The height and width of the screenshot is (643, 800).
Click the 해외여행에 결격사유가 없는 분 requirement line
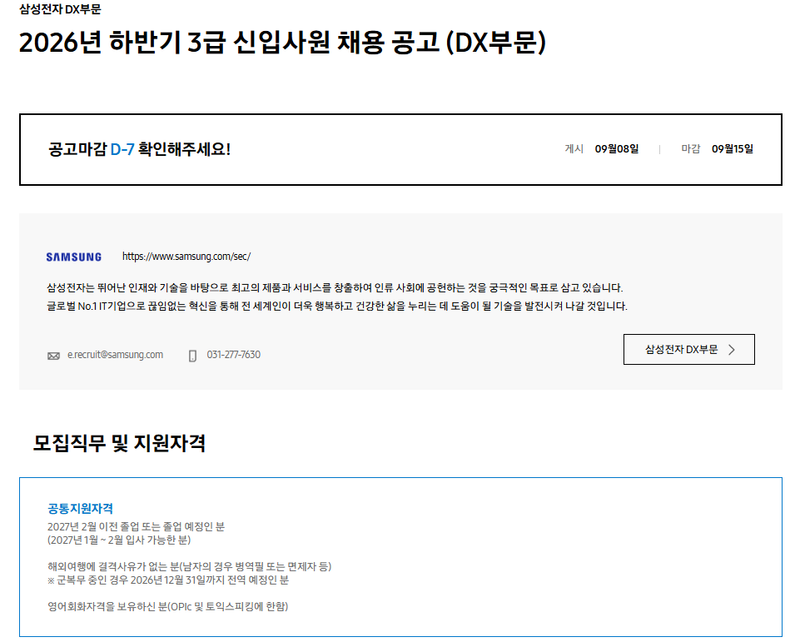coord(189,566)
